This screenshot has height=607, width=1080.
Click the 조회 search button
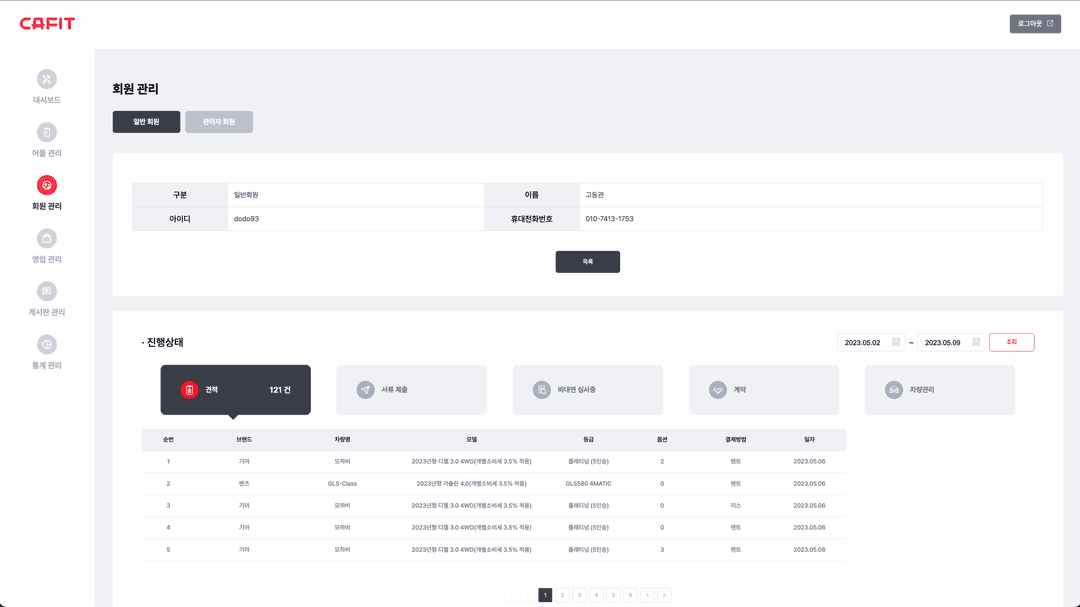click(x=1011, y=341)
